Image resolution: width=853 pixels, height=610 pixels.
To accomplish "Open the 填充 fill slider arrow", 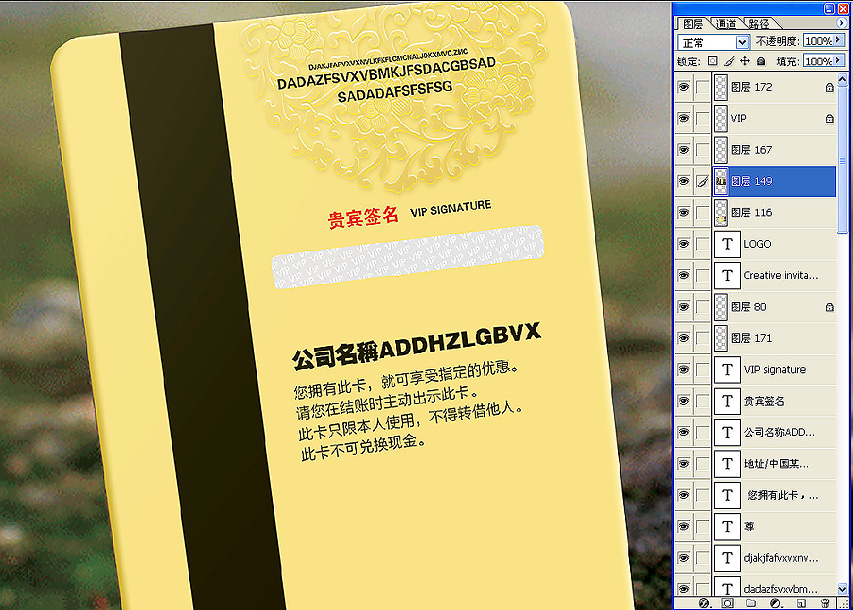I will [838, 61].
